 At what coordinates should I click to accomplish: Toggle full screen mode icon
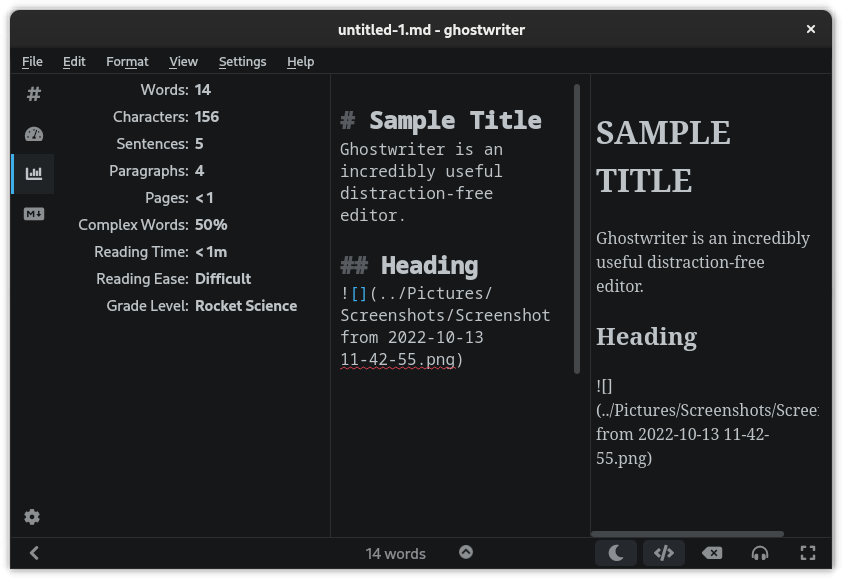pos(808,553)
